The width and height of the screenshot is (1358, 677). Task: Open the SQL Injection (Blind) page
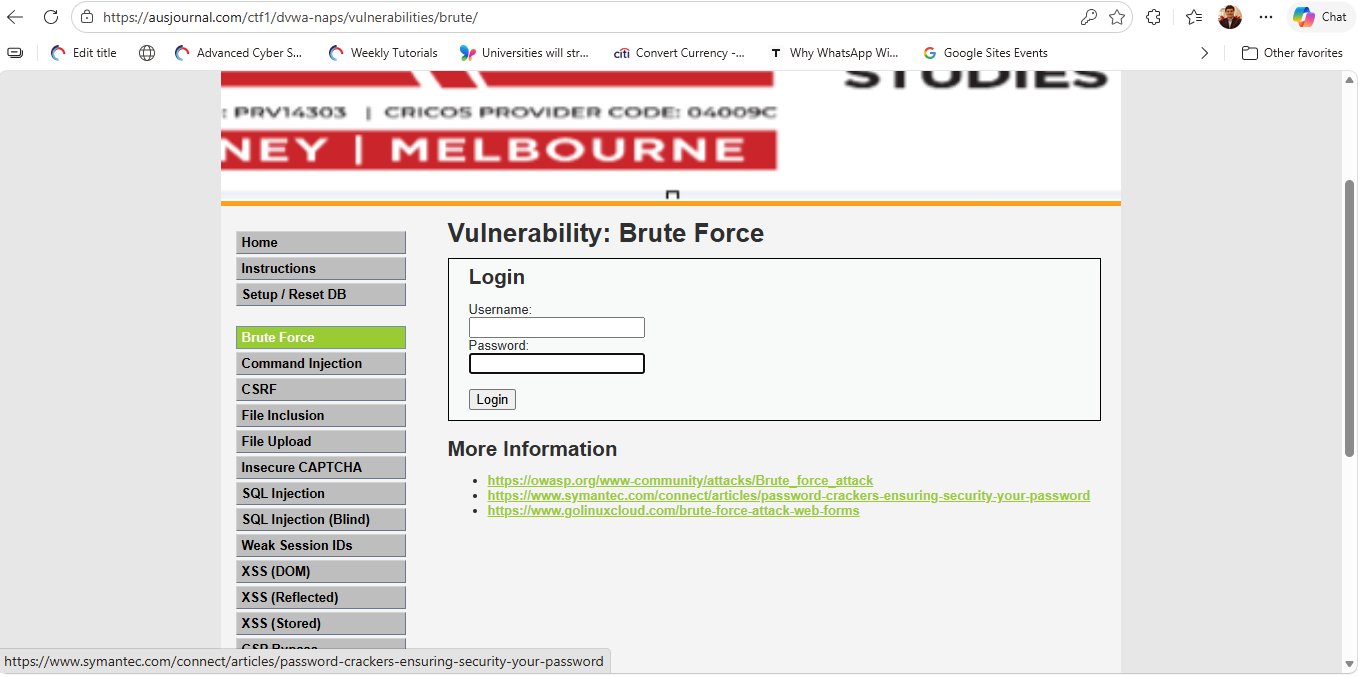point(321,520)
